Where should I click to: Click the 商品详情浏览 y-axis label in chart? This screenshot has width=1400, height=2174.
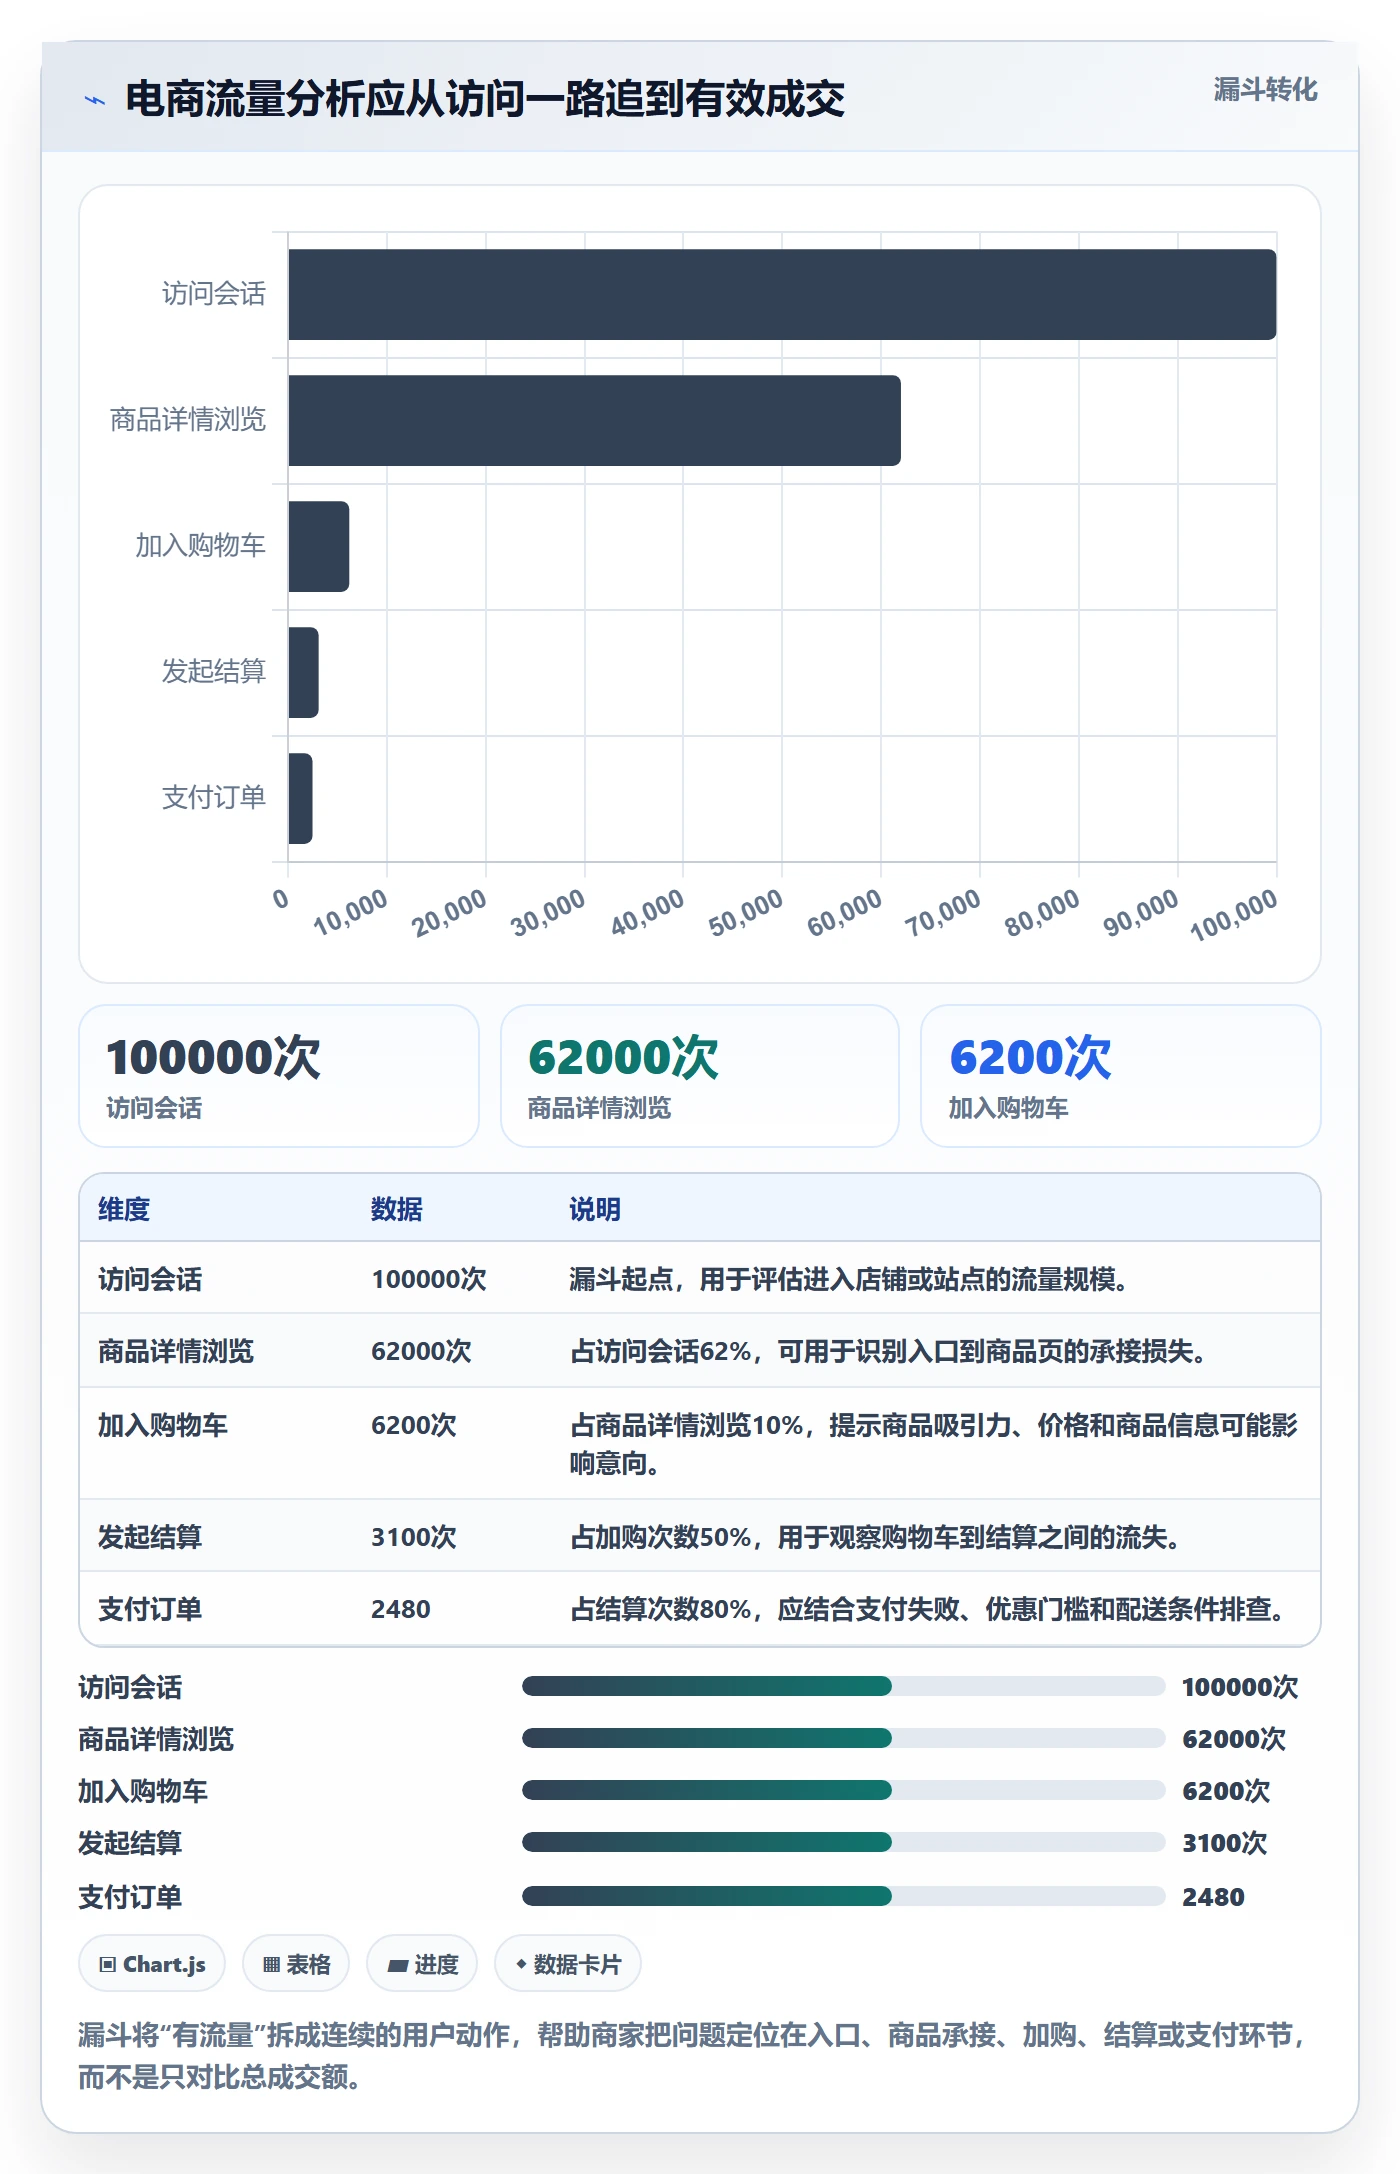click(188, 420)
